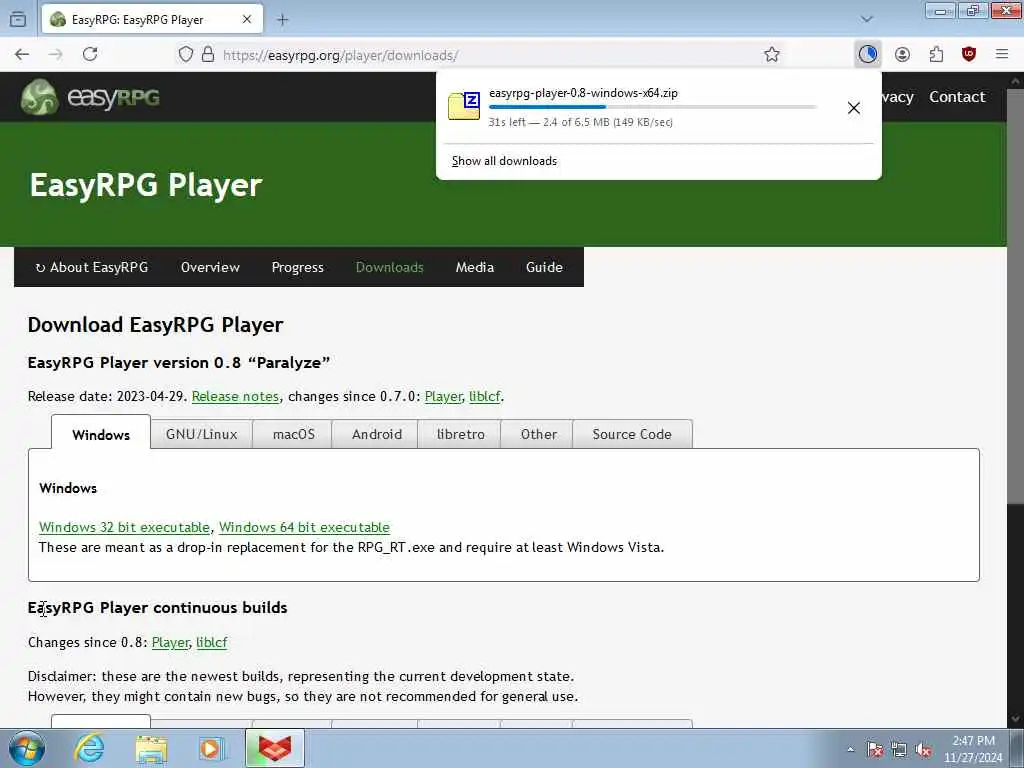This screenshot has height=768, width=1024.
Task: Open the Firefox hamburger menu
Action: click(x=1002, y=55)
